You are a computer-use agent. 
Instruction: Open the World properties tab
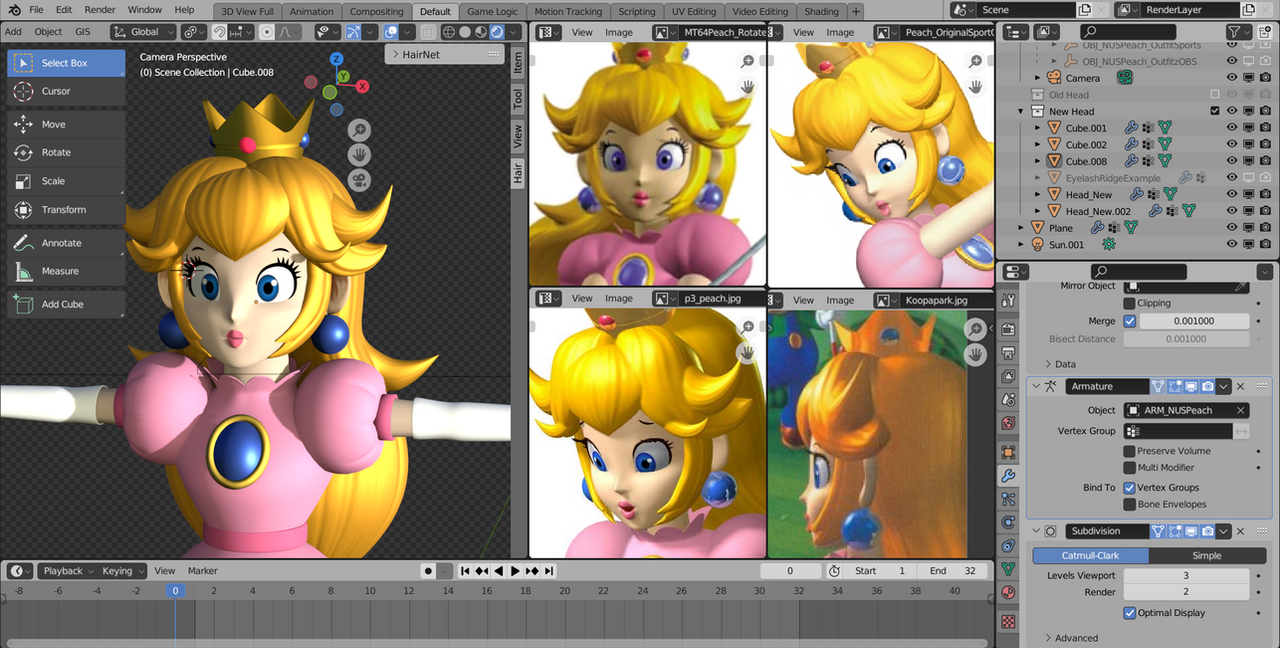1008,423
